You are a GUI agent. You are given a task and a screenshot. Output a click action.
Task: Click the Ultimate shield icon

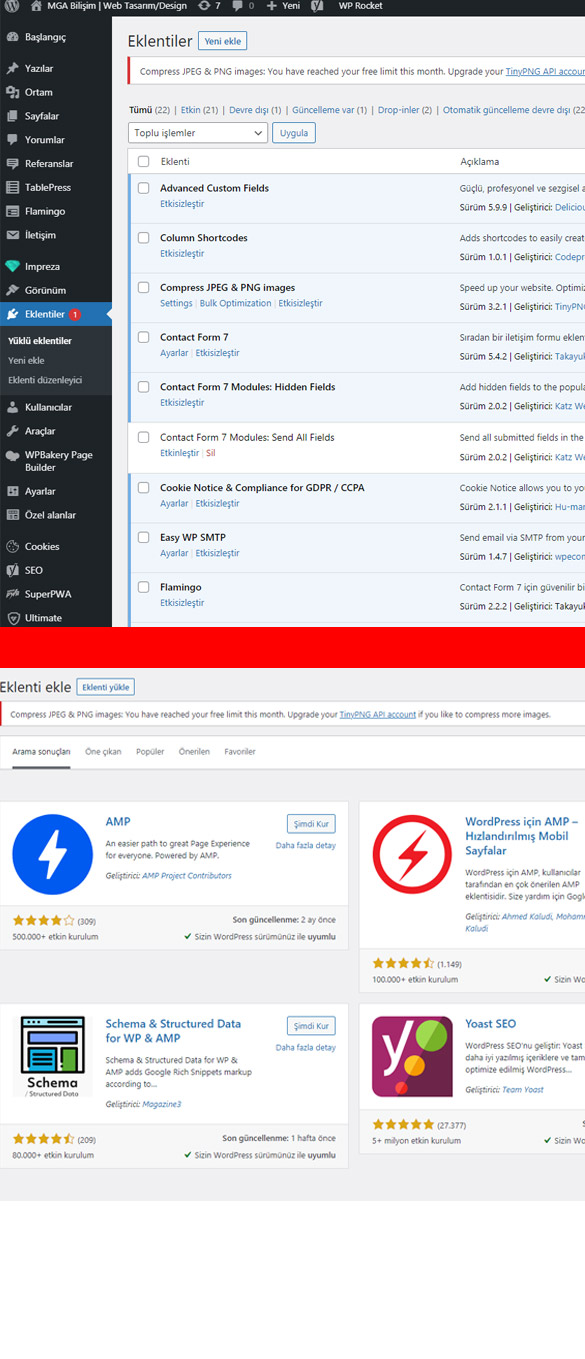[12, 618]
